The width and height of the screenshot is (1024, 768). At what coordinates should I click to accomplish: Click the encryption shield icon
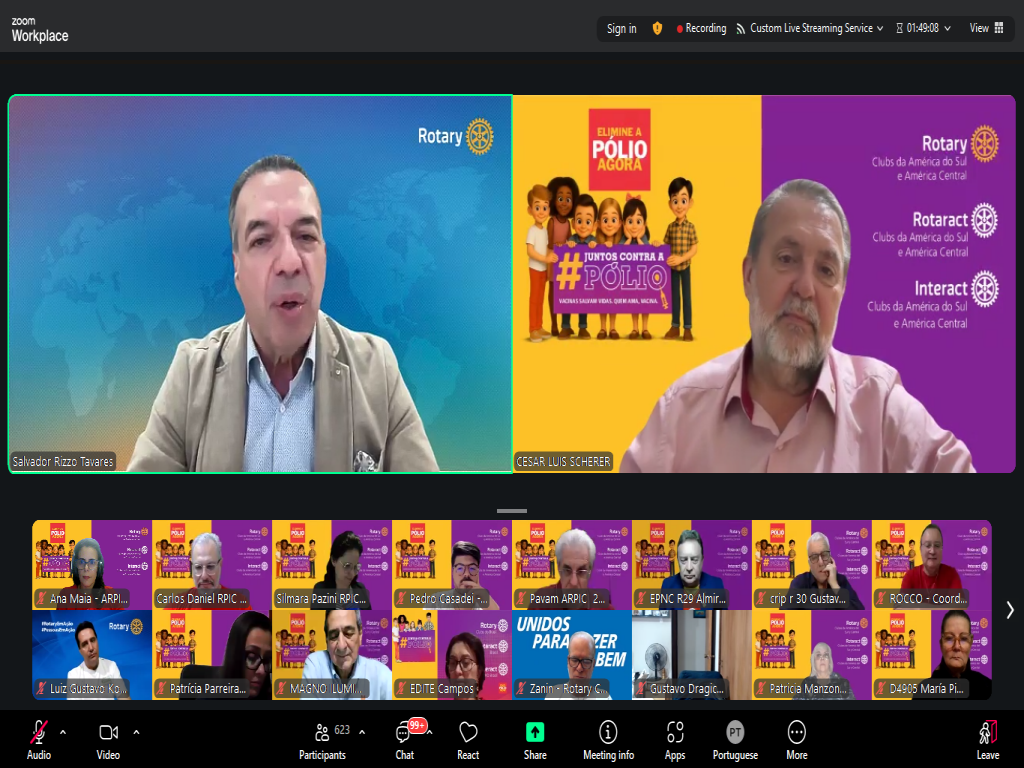657,29
